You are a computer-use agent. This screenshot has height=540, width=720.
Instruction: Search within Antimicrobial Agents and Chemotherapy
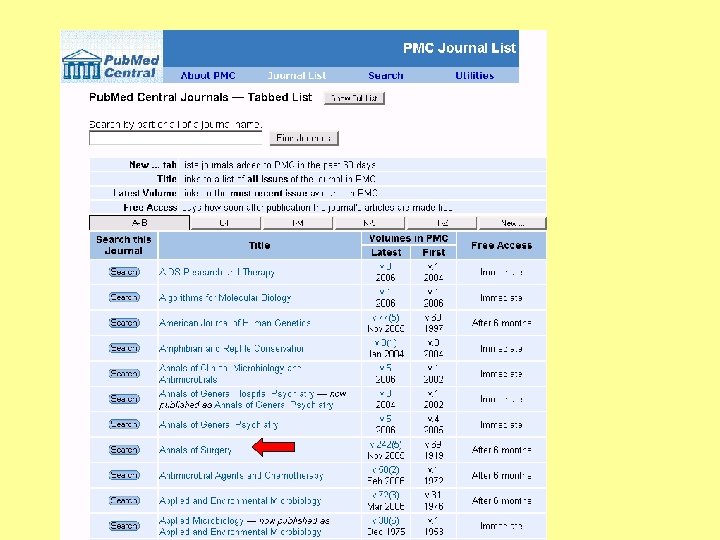point(124,475)
